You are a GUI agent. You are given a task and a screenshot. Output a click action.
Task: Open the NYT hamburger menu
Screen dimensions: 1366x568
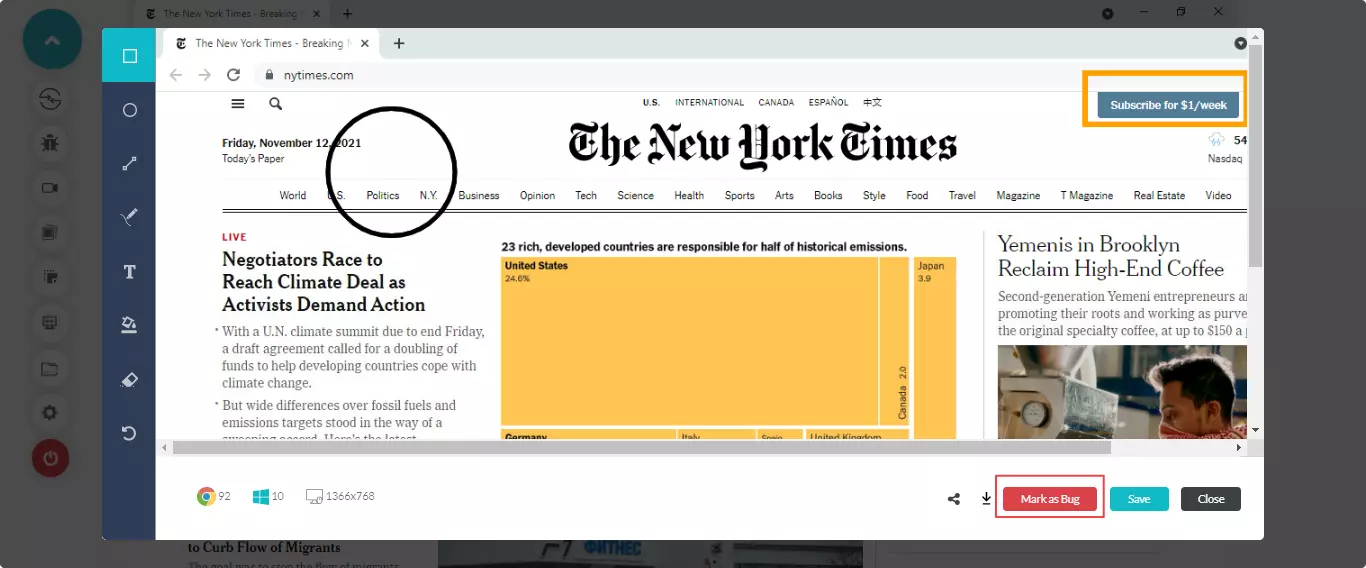pos(238,103)
